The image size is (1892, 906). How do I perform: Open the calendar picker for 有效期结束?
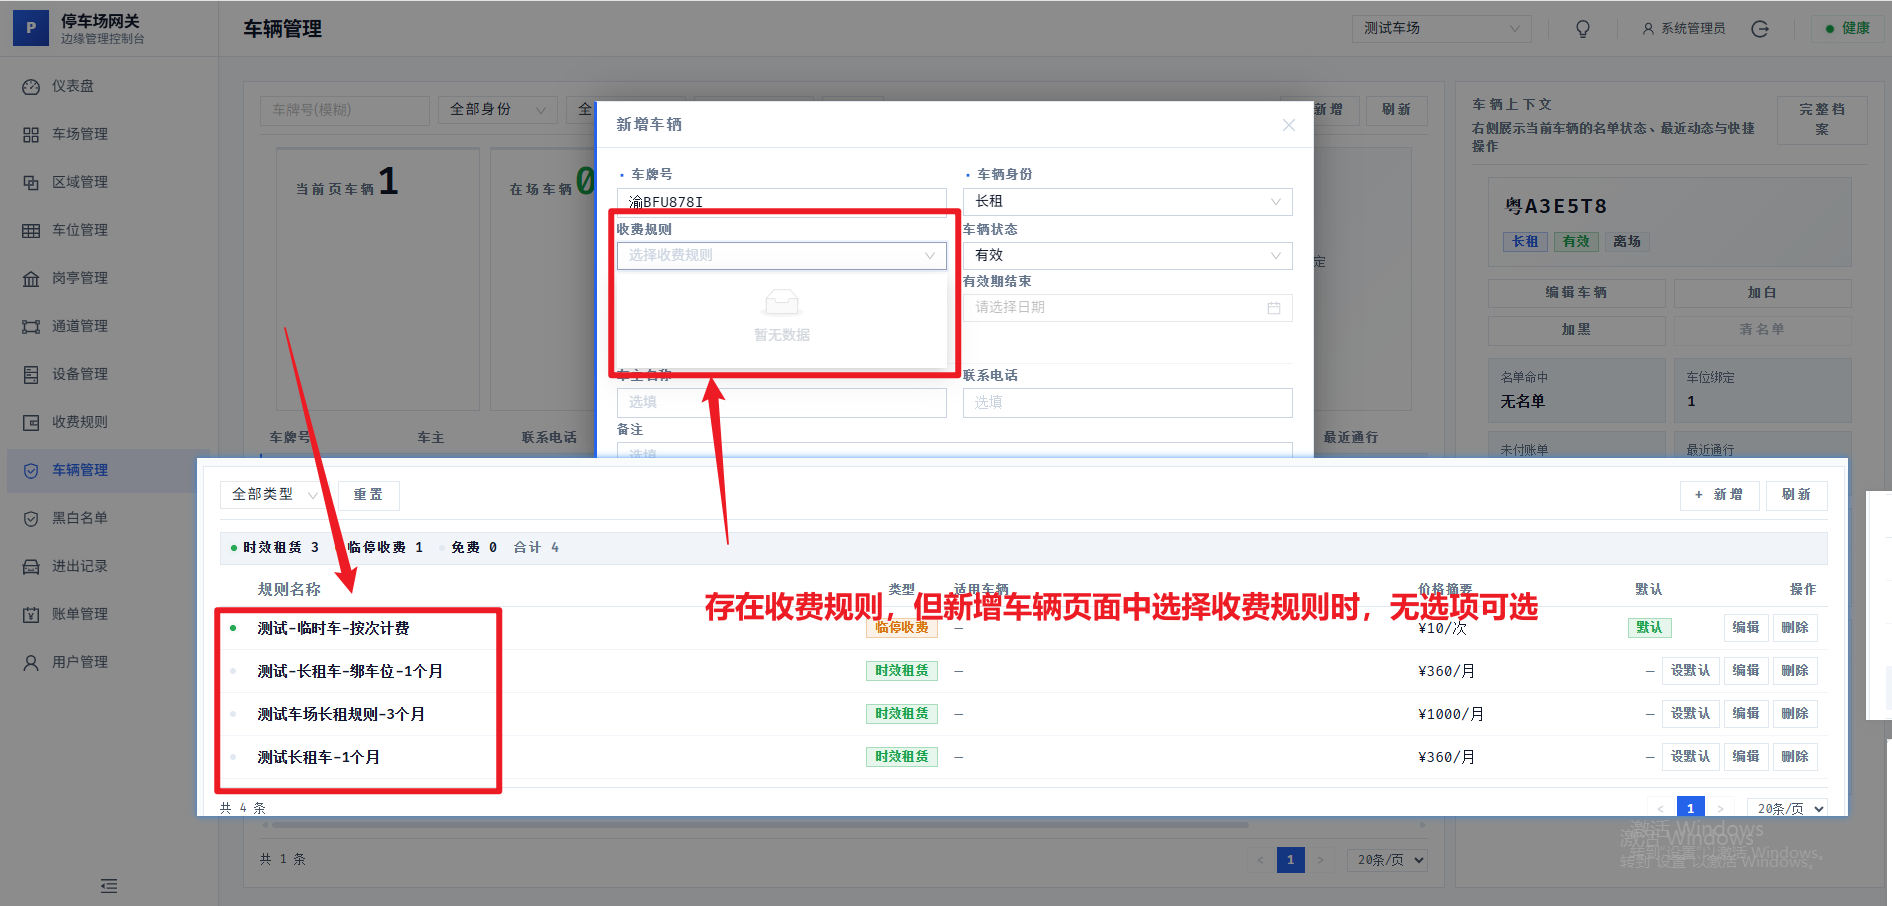(1274, 307)
